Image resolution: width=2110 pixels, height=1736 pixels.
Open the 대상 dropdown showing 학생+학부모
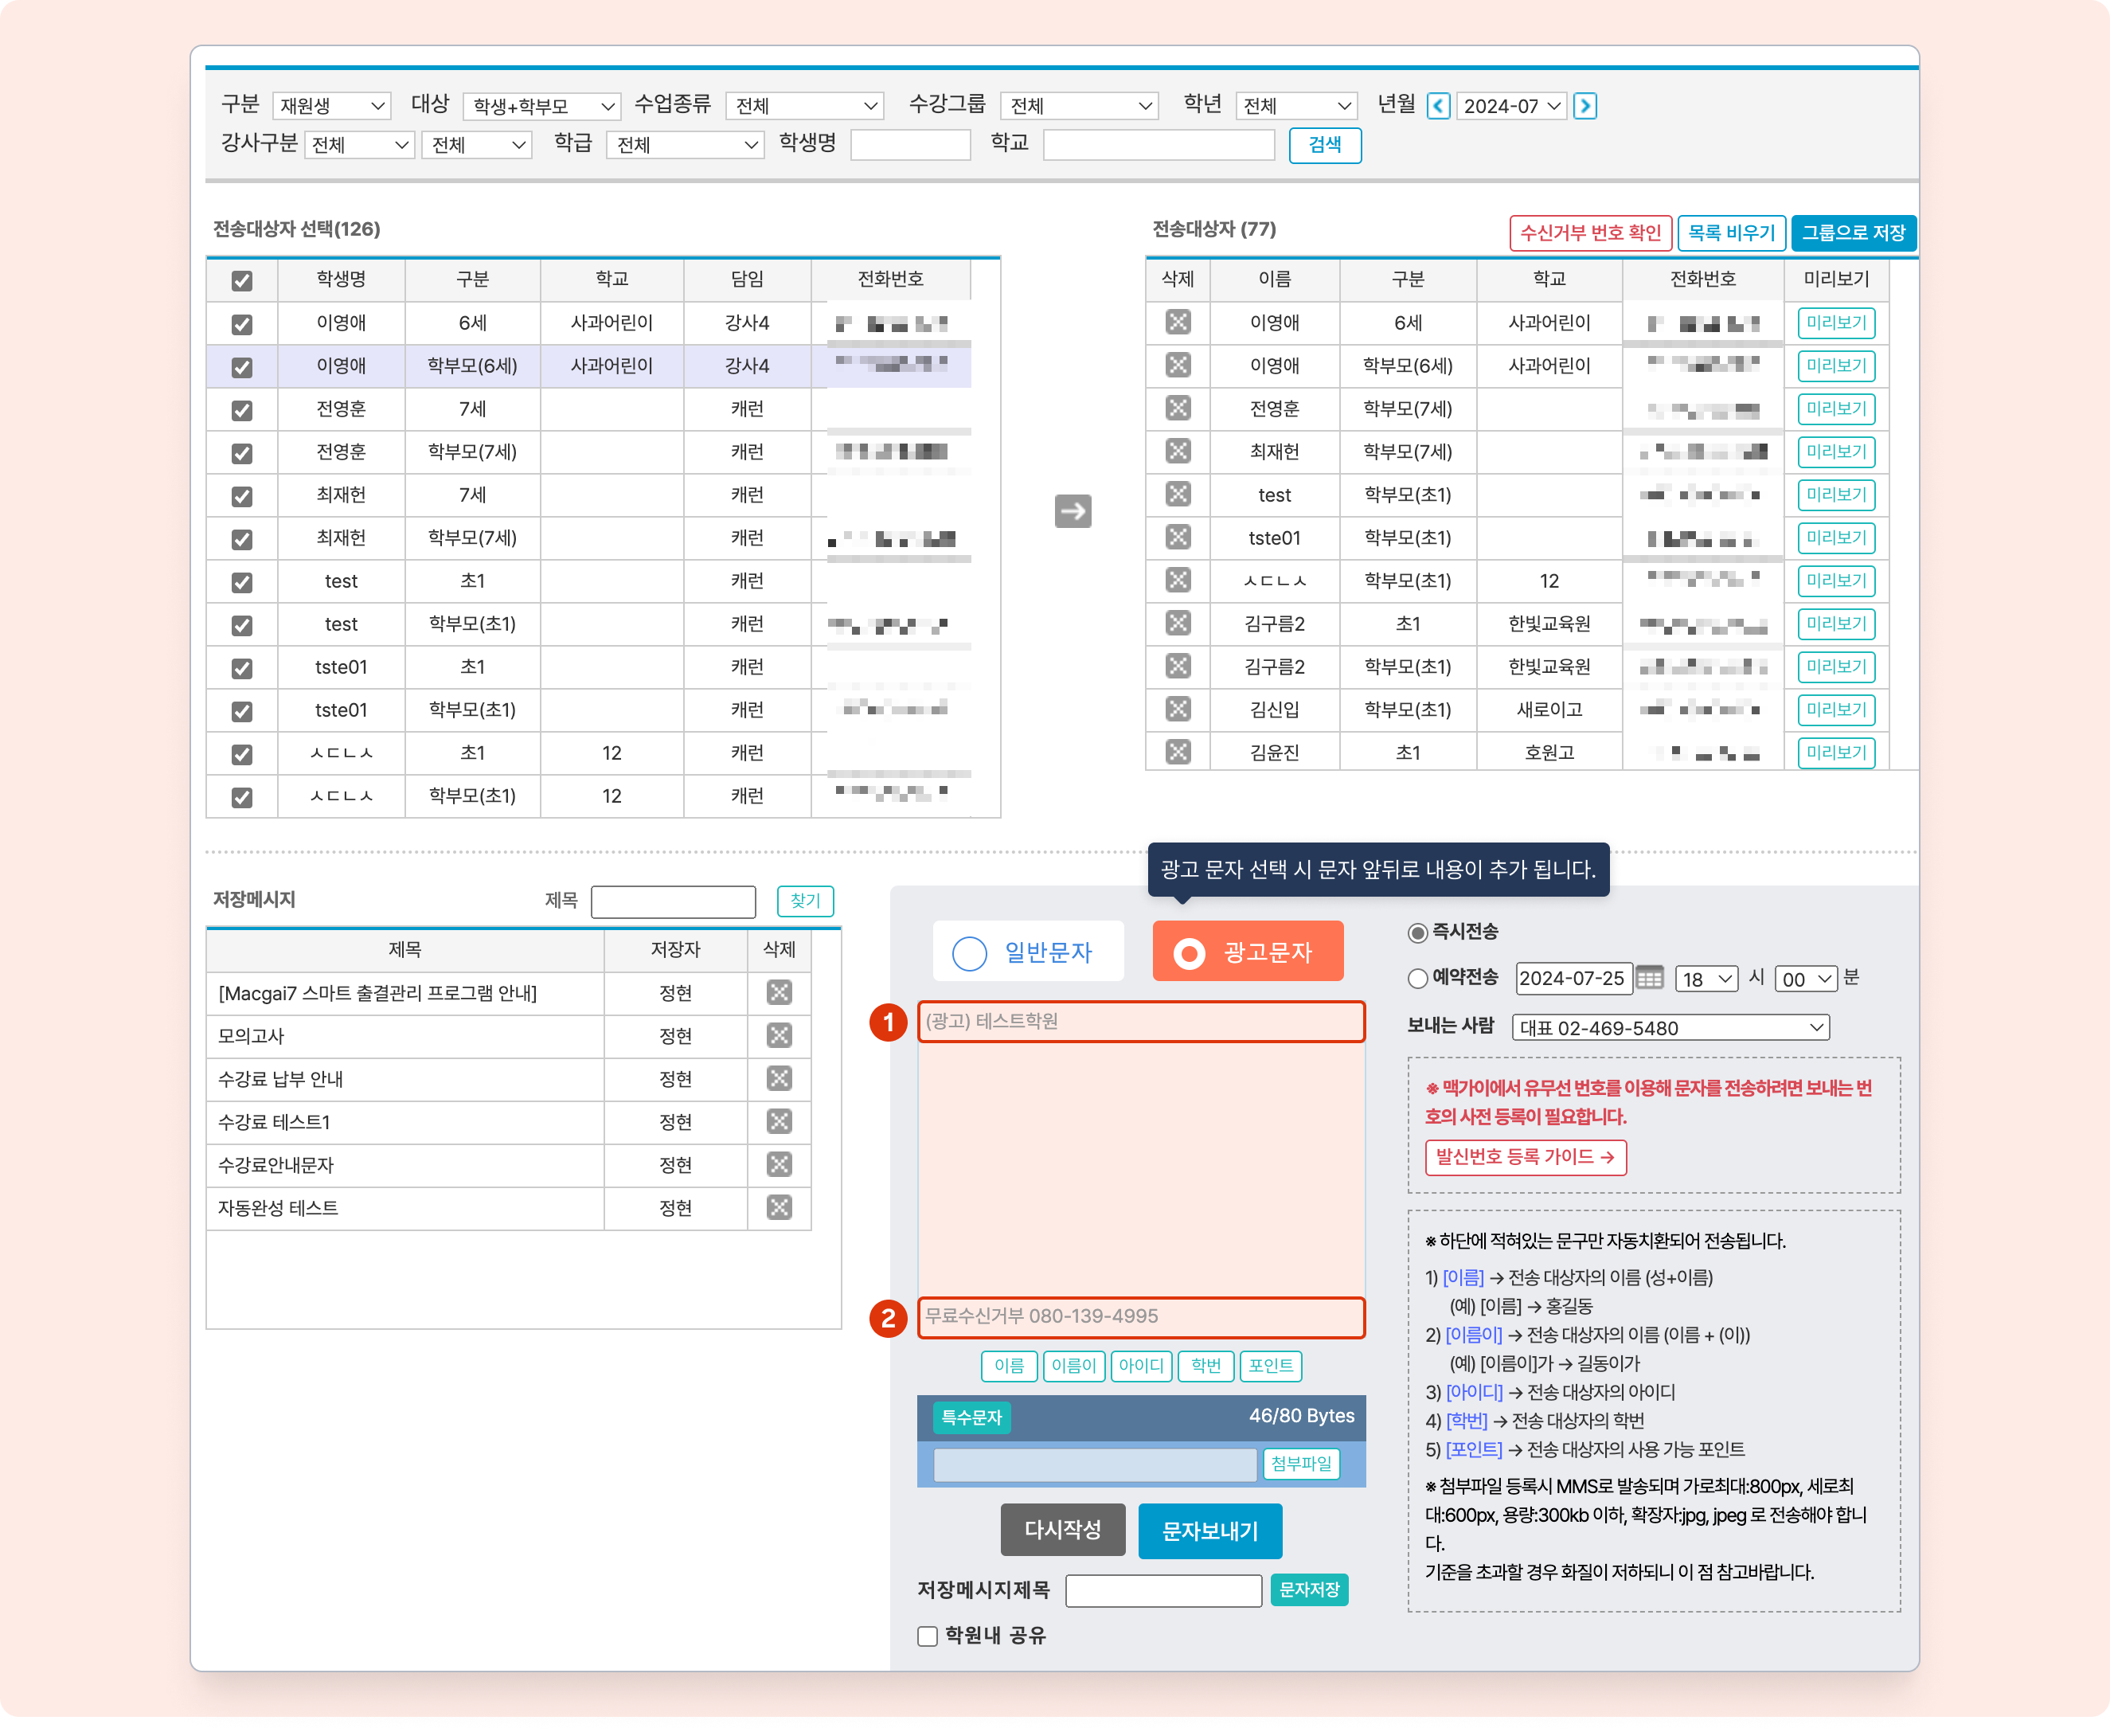[x=542, y=106]
